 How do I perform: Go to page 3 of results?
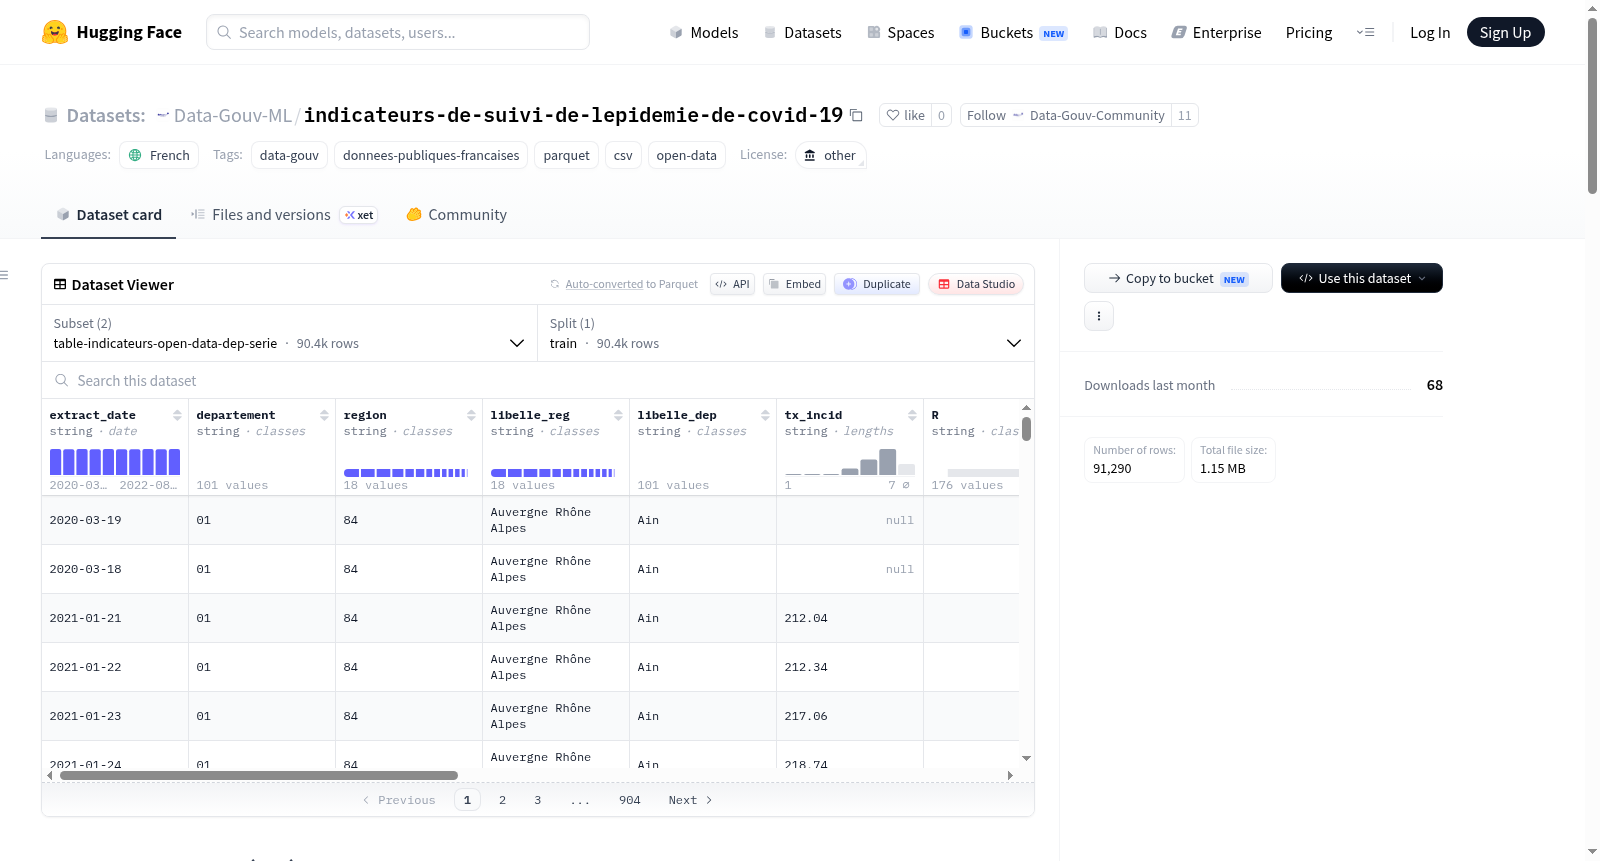pyautogui.click(x=537, y=800)
